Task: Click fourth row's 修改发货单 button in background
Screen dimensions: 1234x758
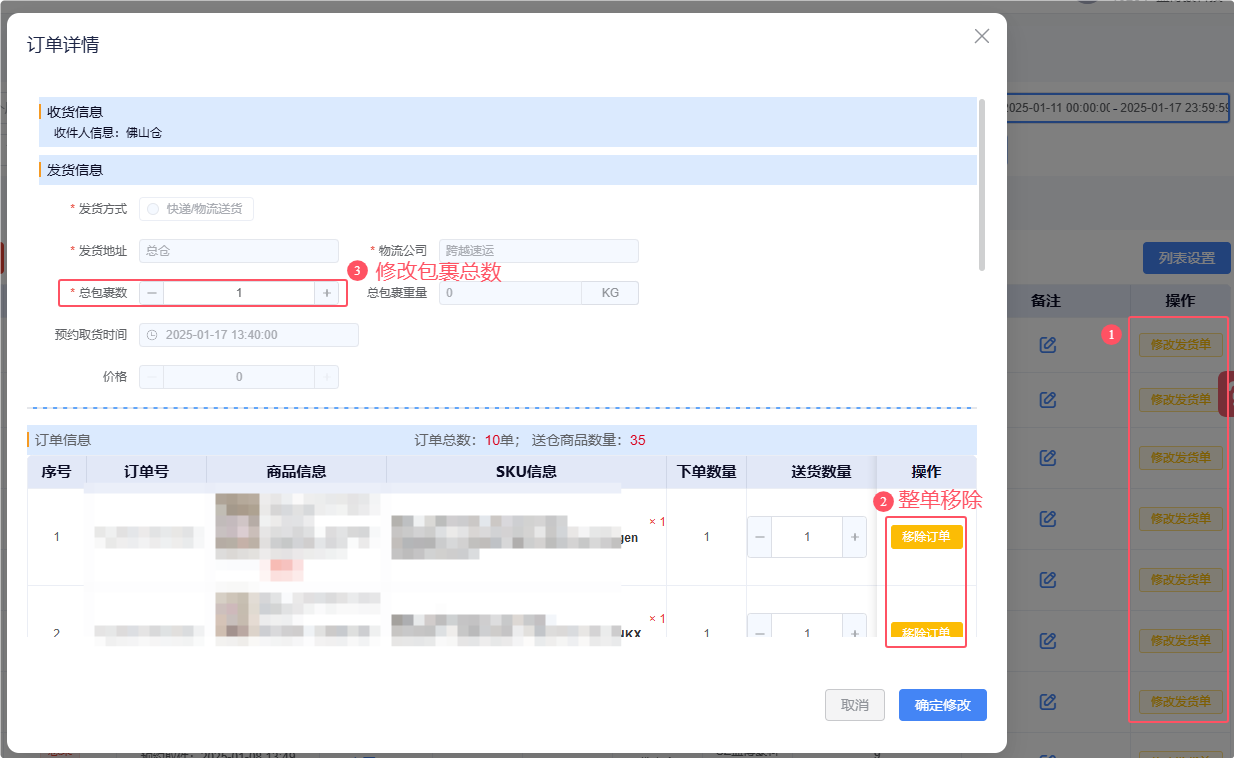Action: tap(1181, 519)
